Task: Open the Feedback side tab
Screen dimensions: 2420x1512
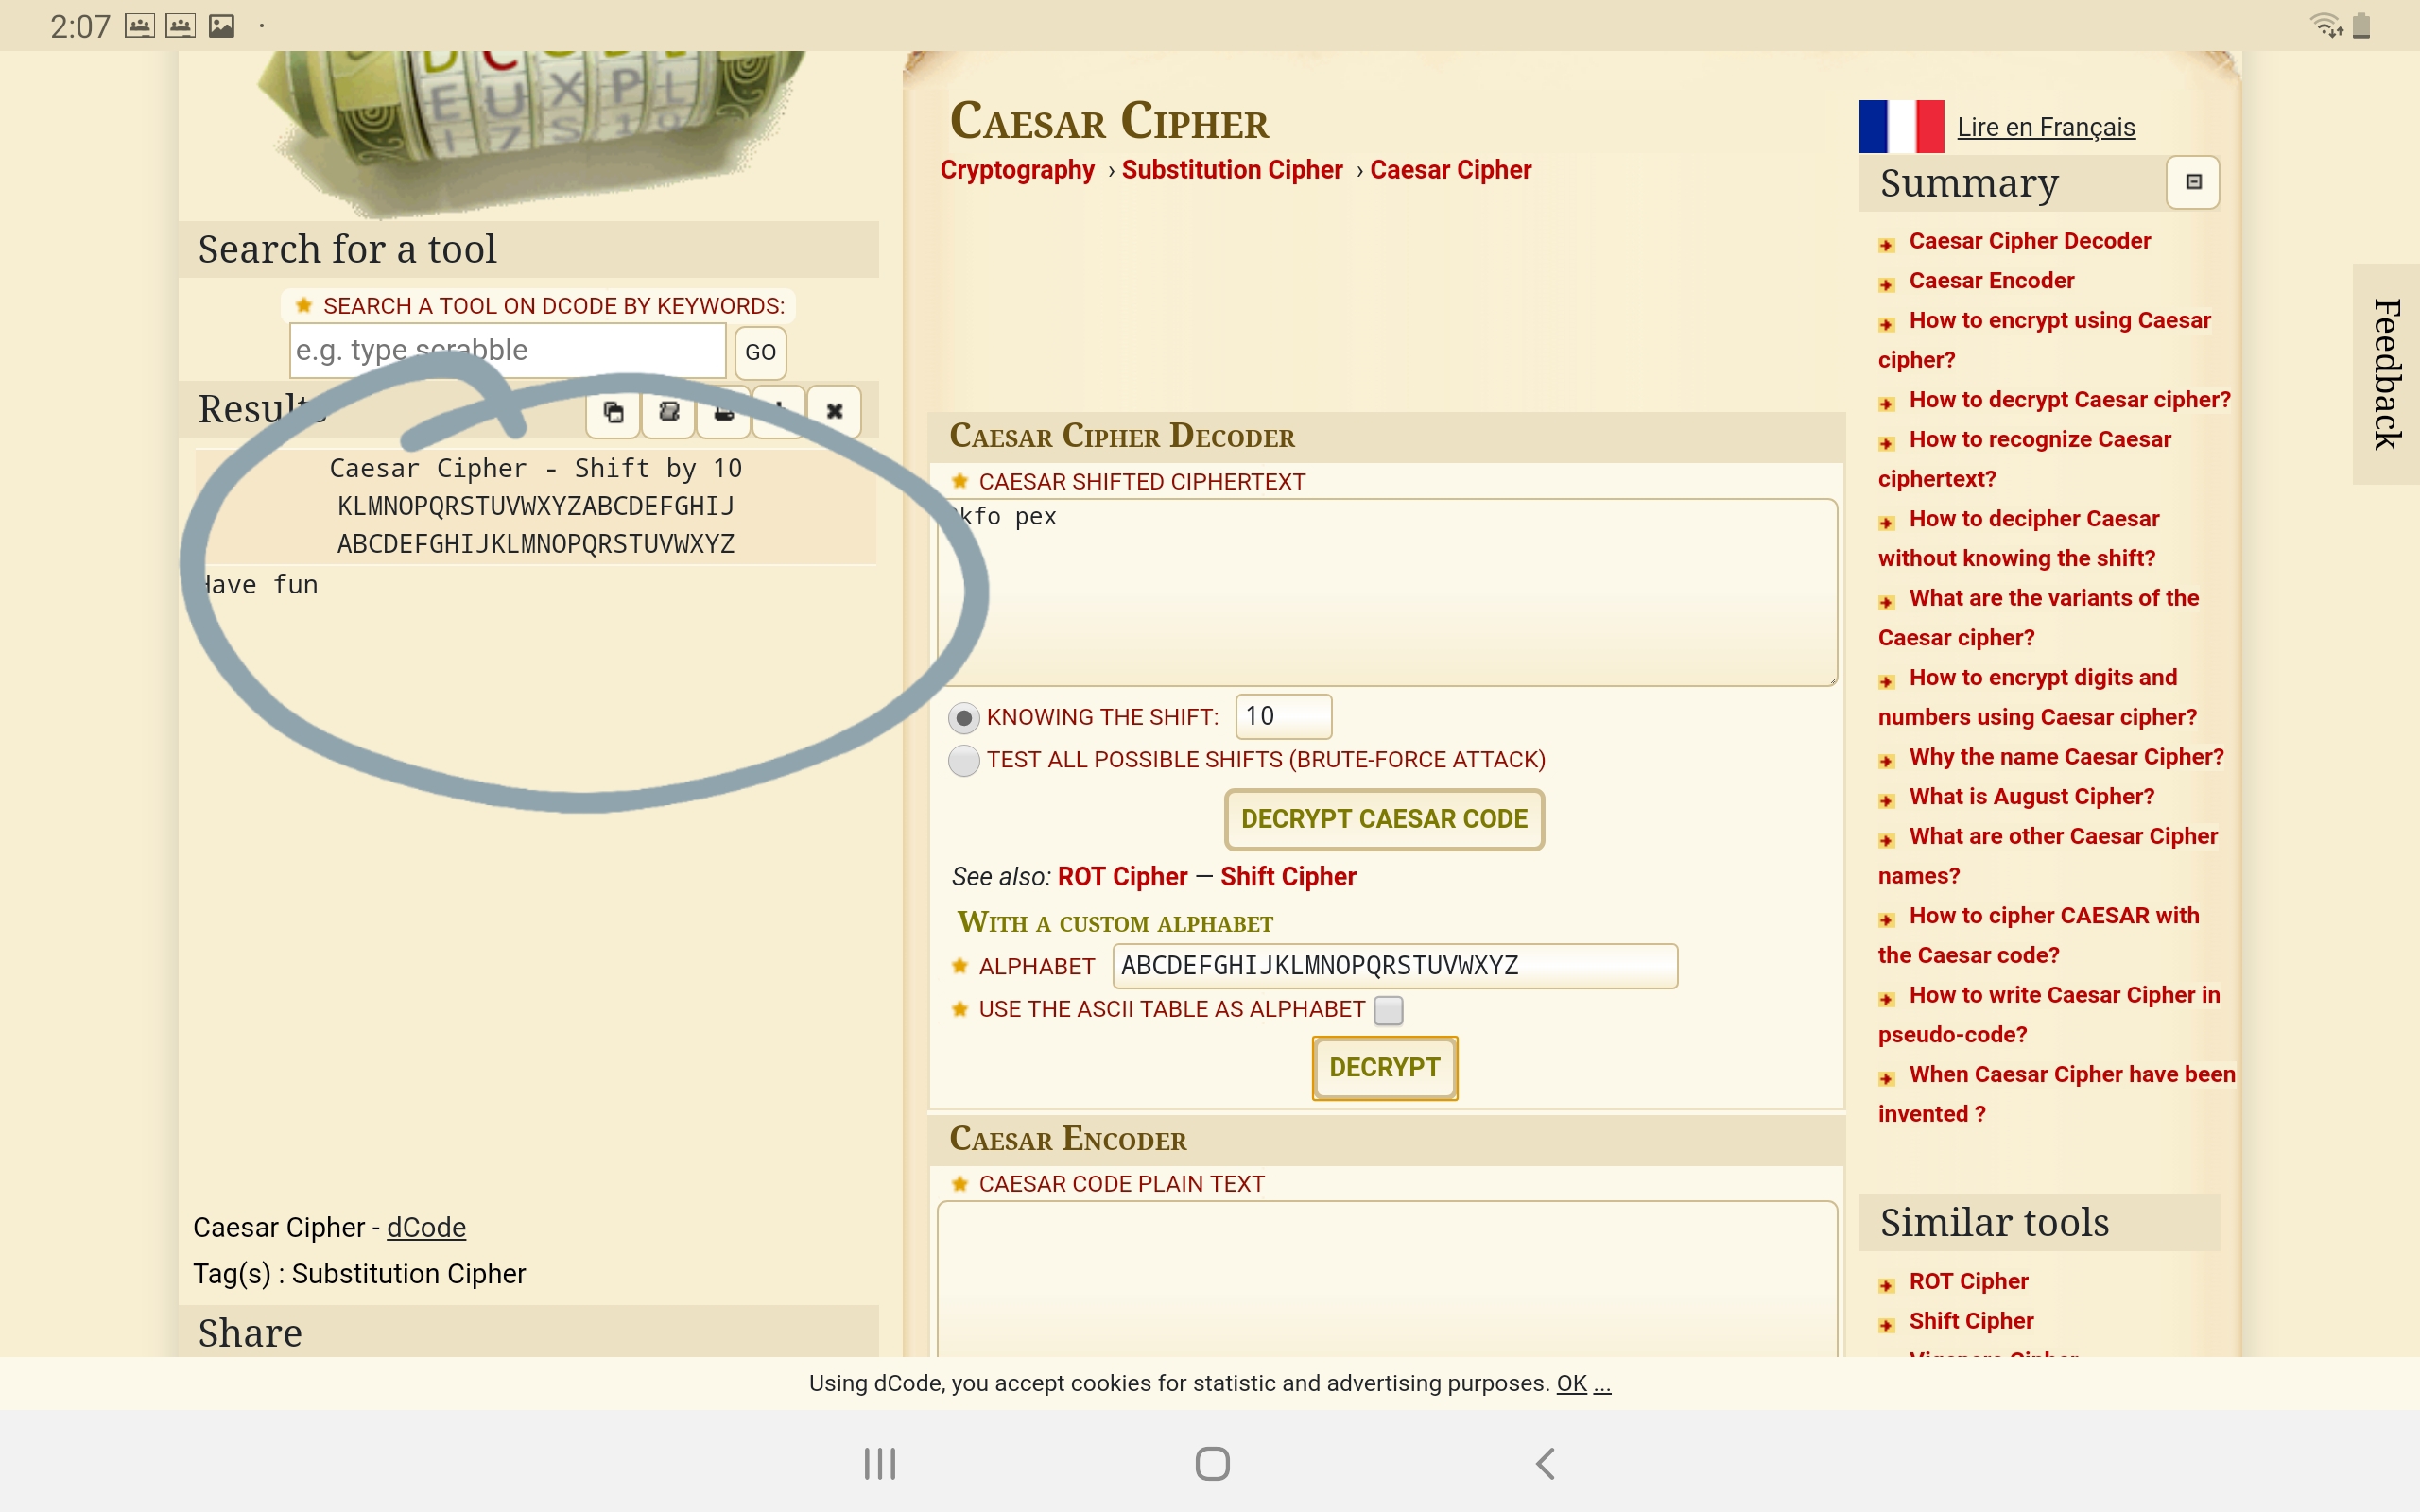Action: tap(2386, 374)
